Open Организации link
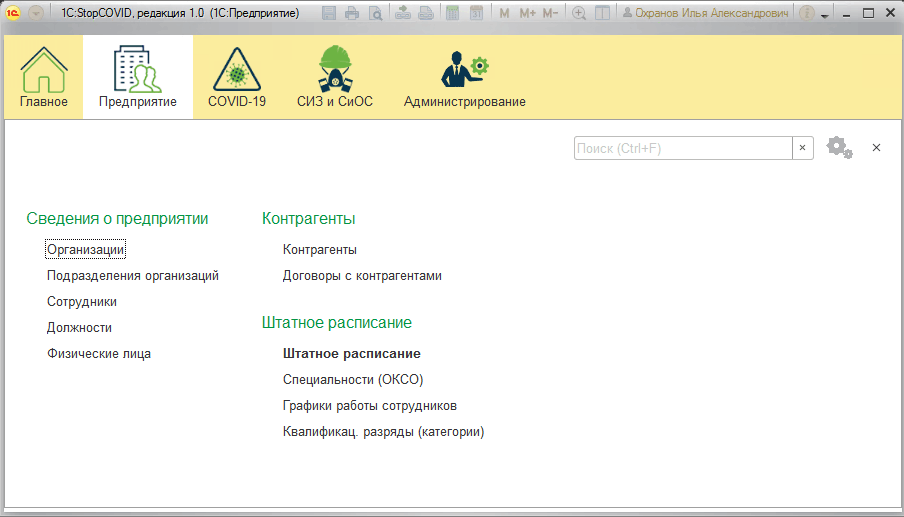The image size is (904, 517). (x=85, y=250)
